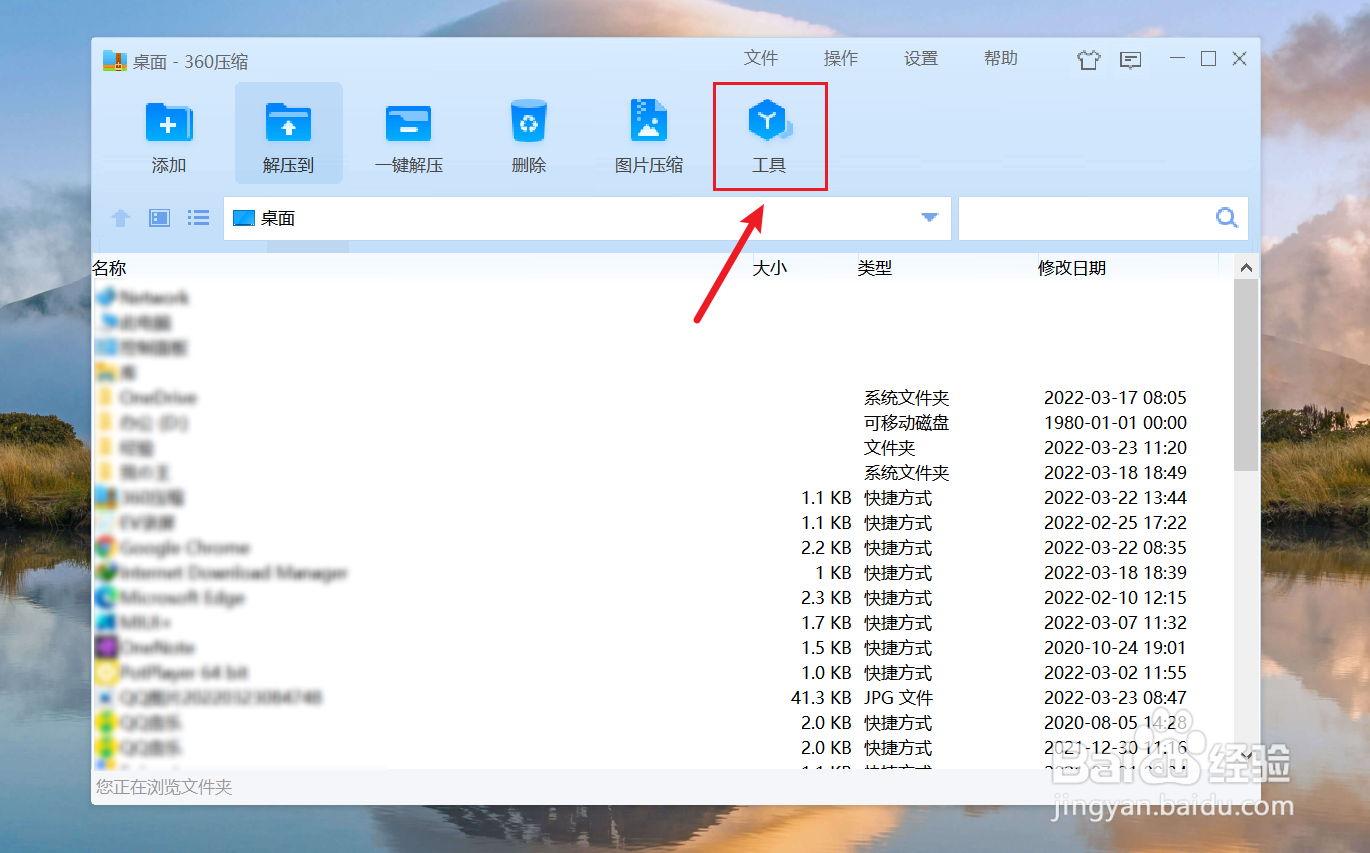
Task: Open the 操作 menu
Action: pyautogui.click(x=840, y=58)
